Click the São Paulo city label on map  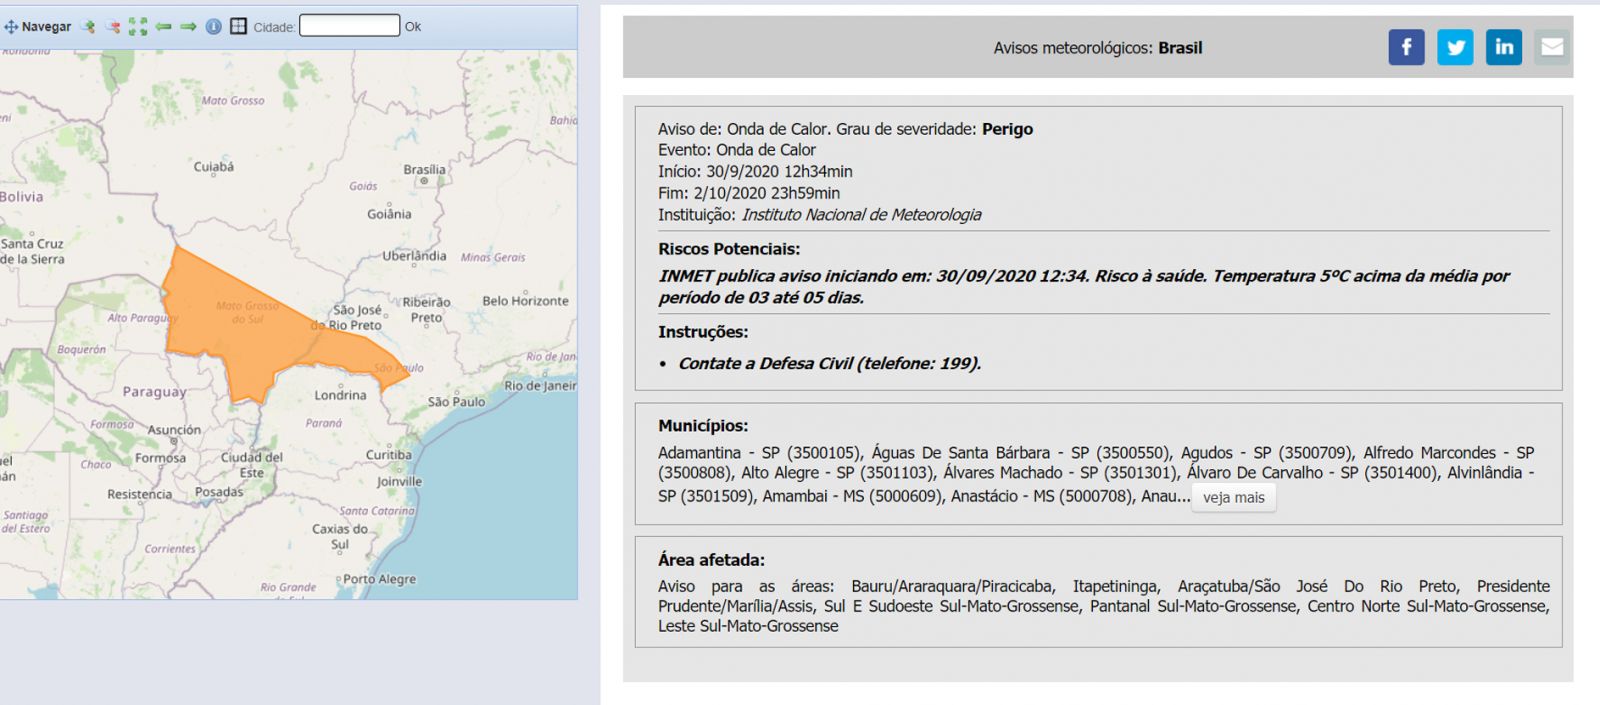(x=456, y=402)
